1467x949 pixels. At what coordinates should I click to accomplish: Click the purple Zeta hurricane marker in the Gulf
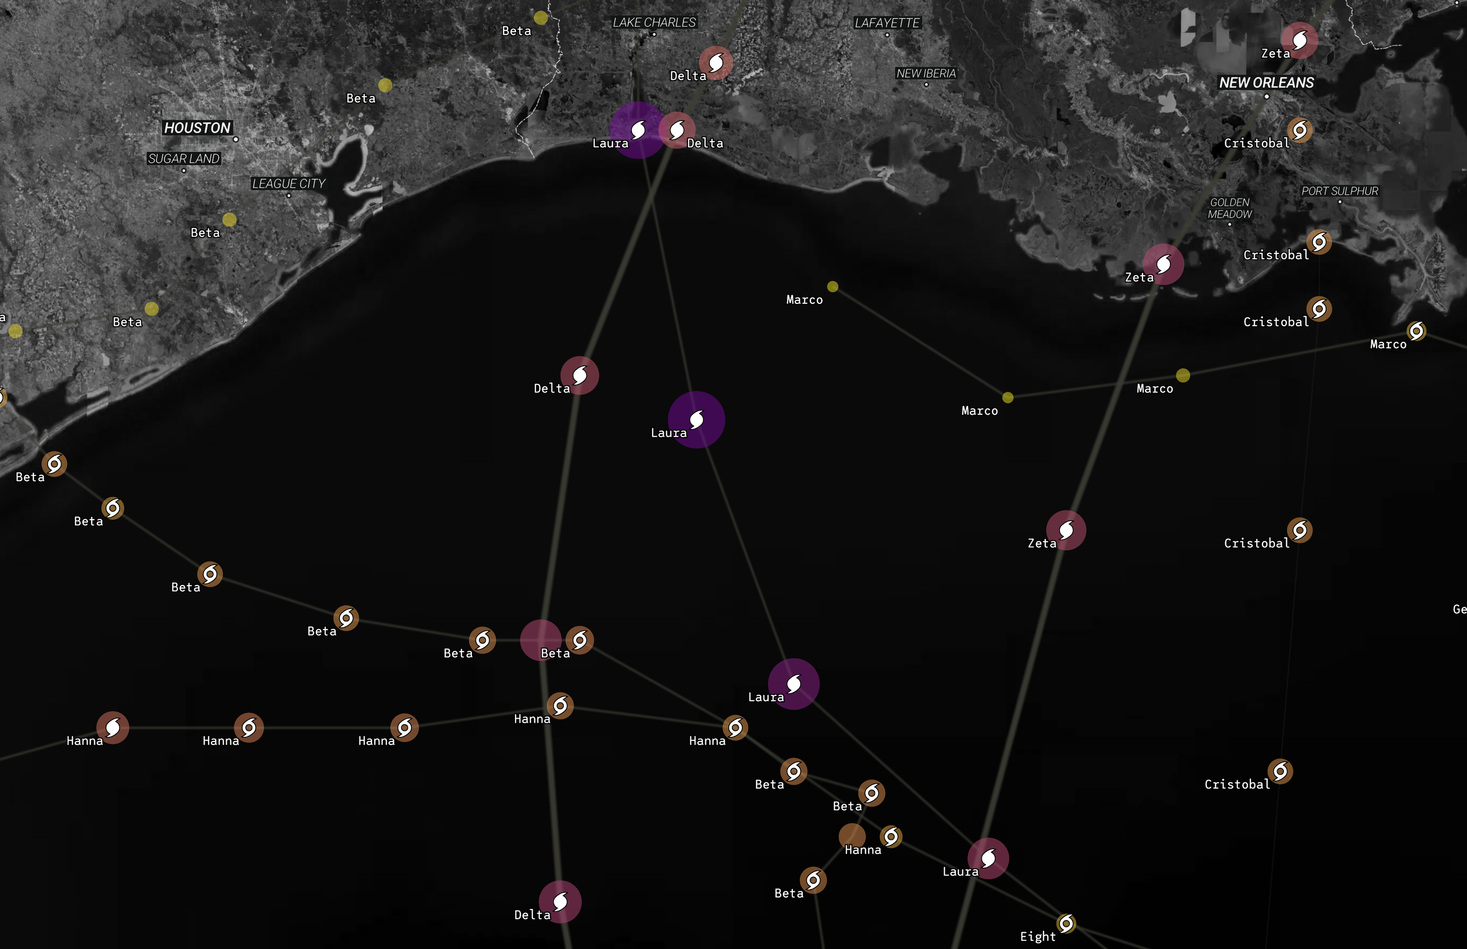tap(1066, 529)
